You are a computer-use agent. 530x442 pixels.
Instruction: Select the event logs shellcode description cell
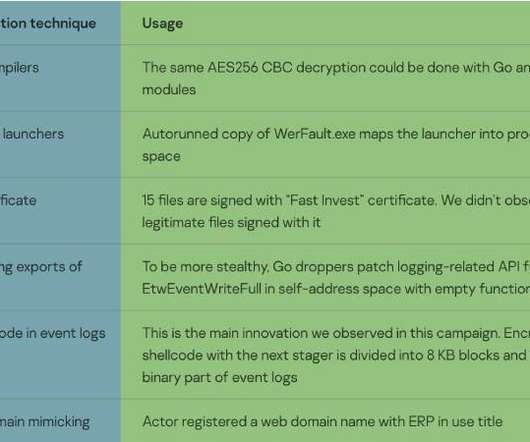(325, 354)
